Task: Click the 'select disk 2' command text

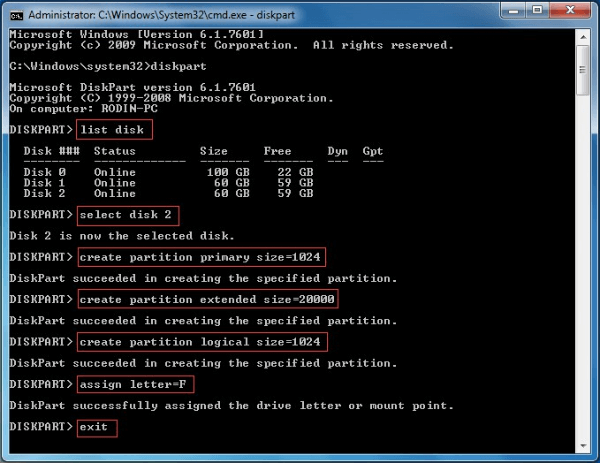Action: [125, 214]
